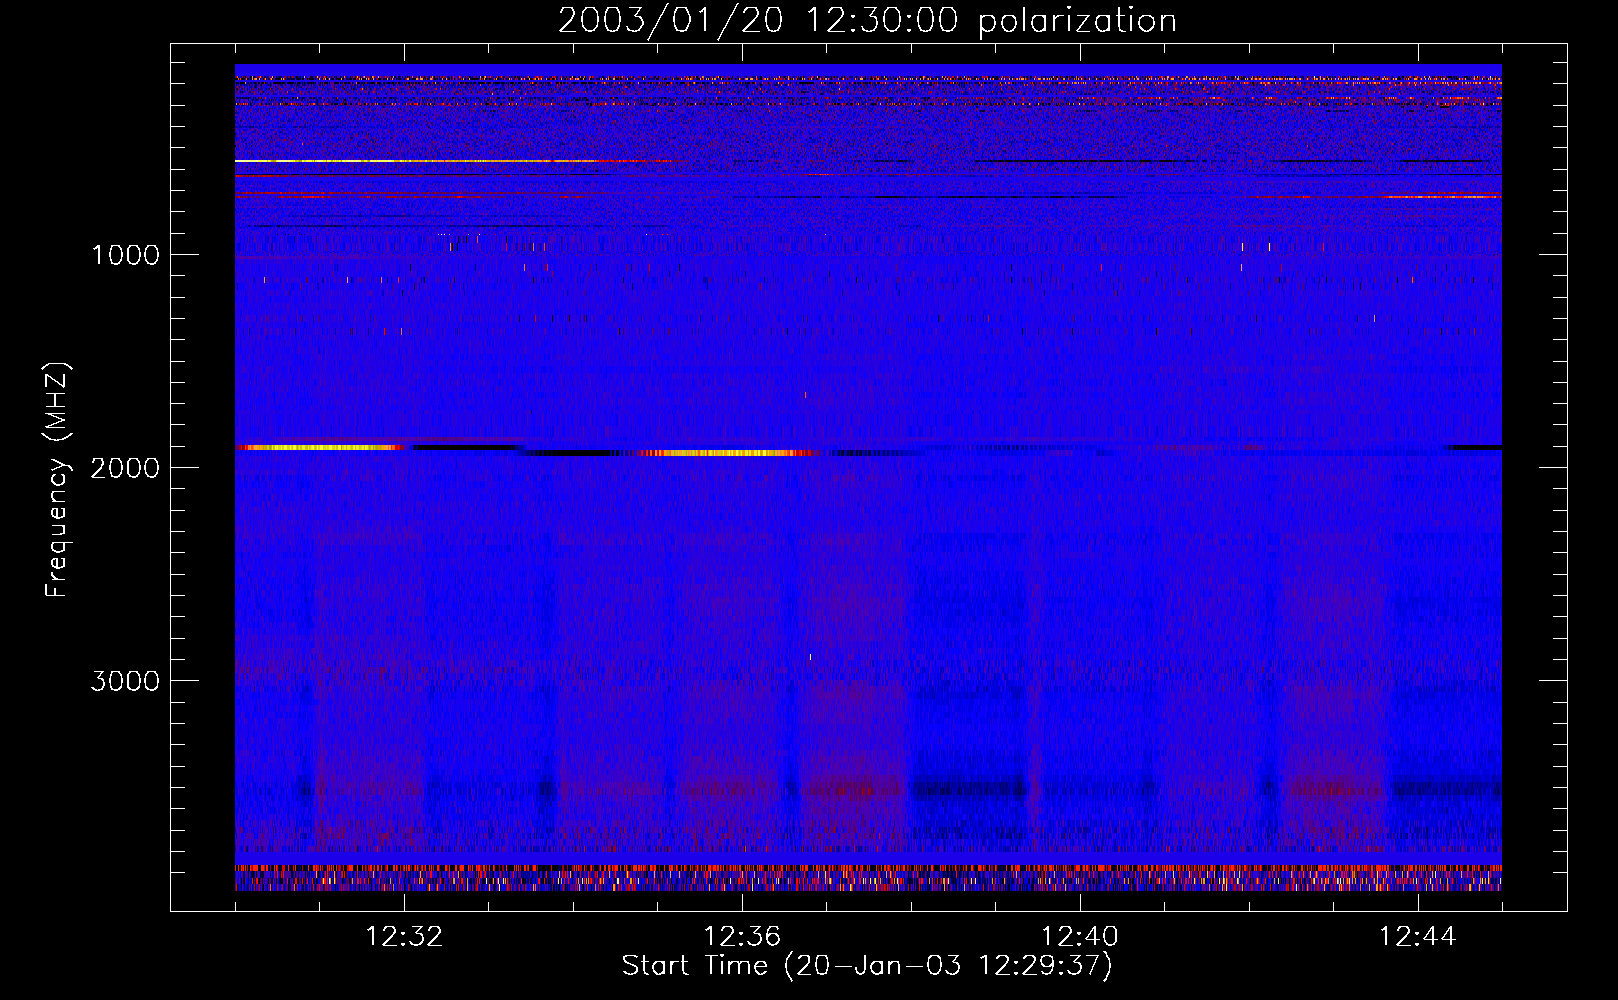Click the 'Frequency (MHZ)' y-axis label

click(x=56, y=479)
